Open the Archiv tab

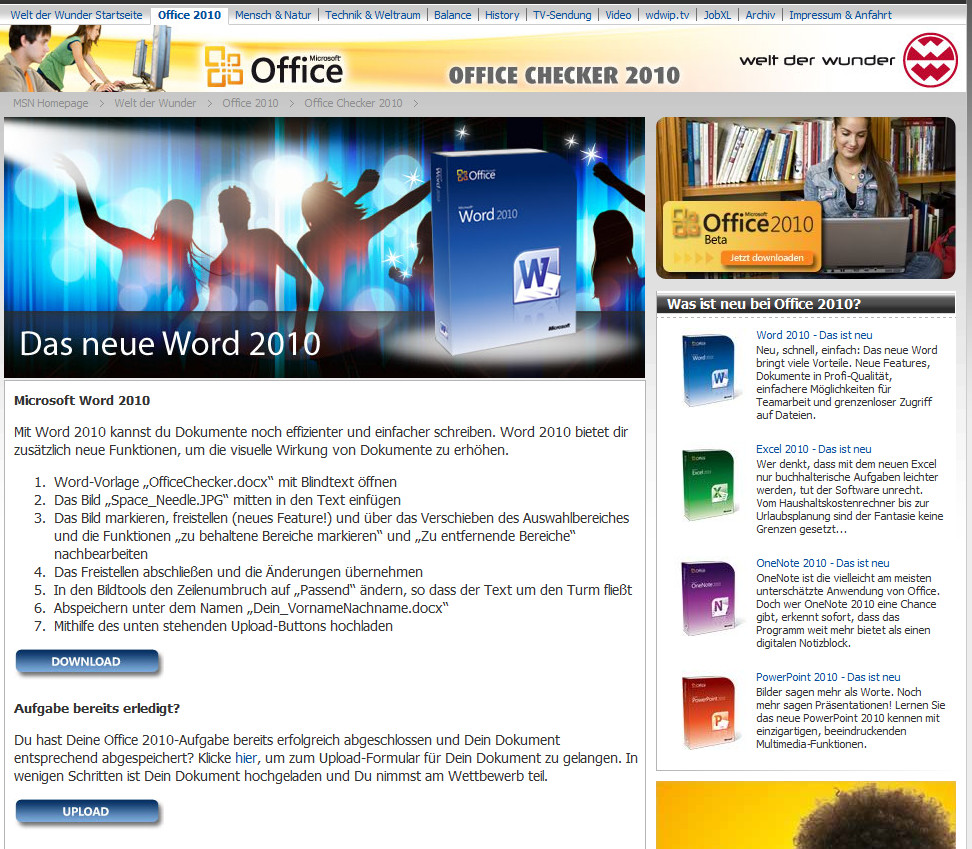pyautogui.click(x=760, y=15)
